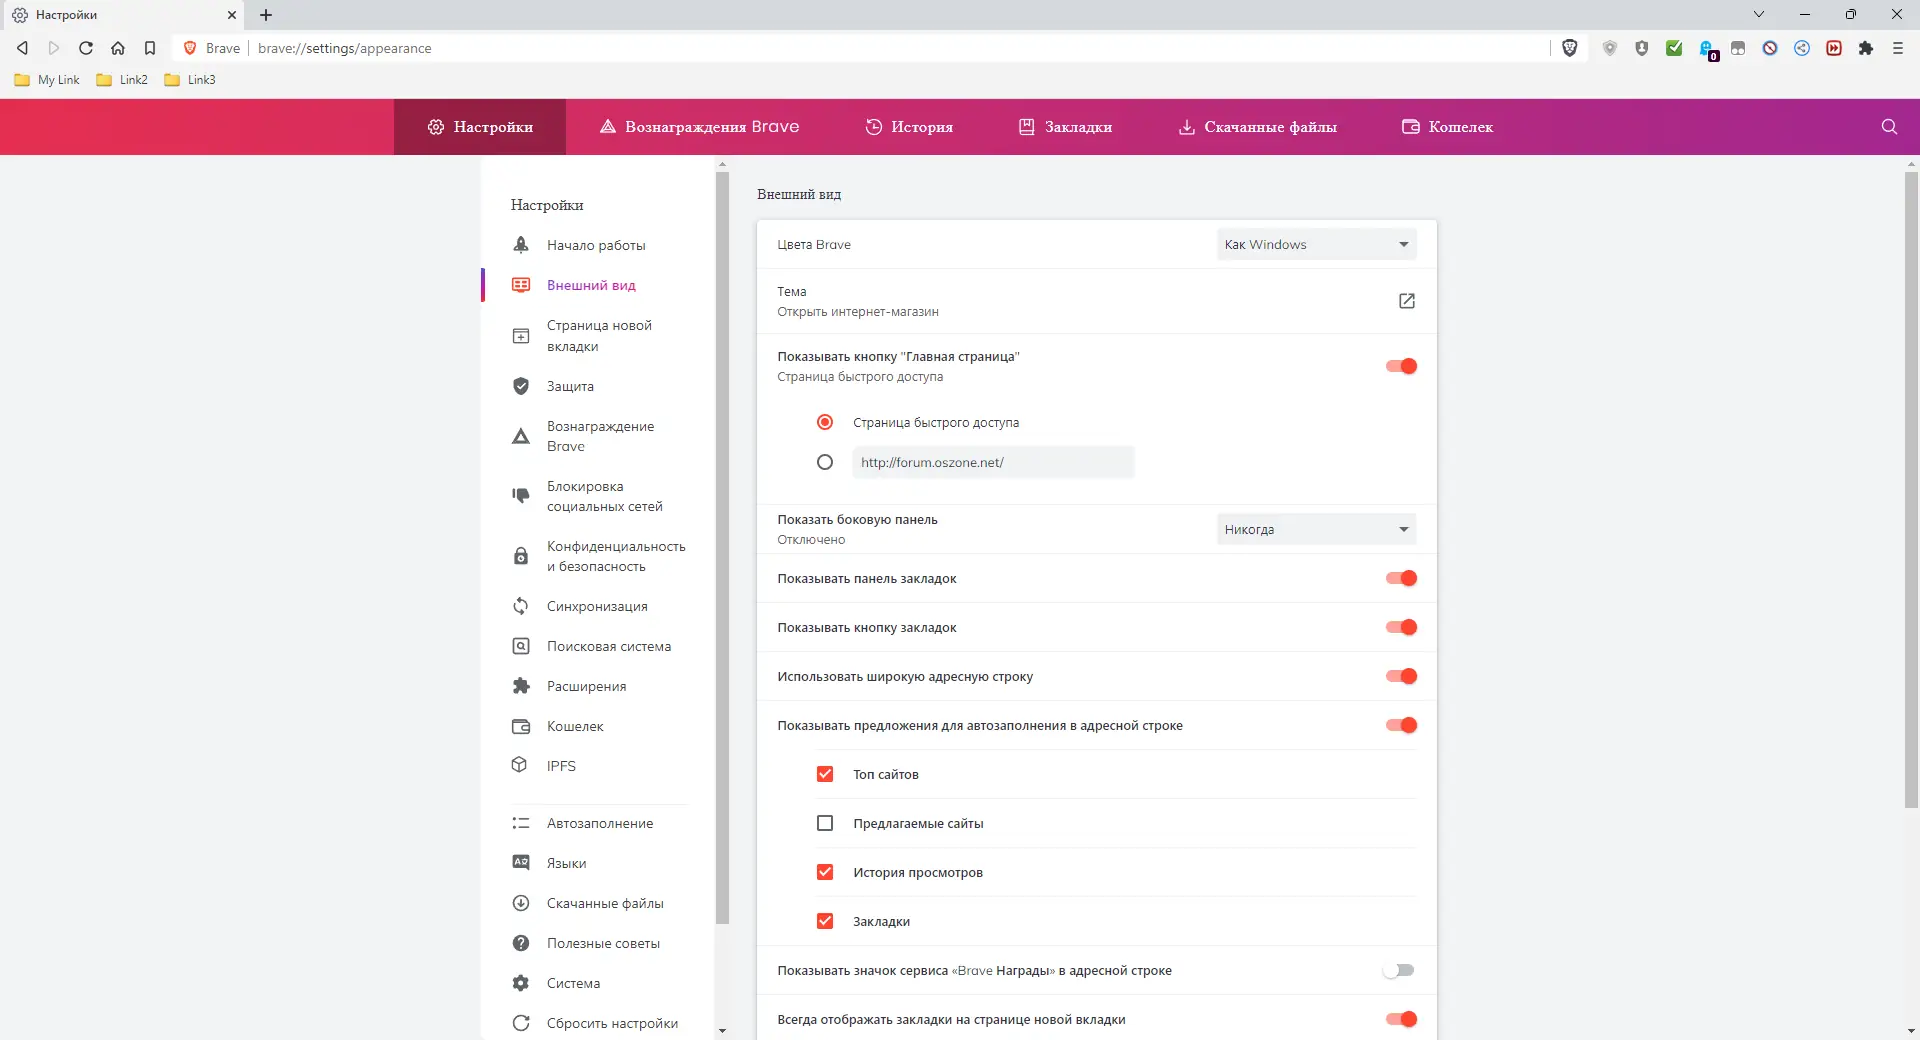Select the custom URL radio button

click(x=825, y=462)
